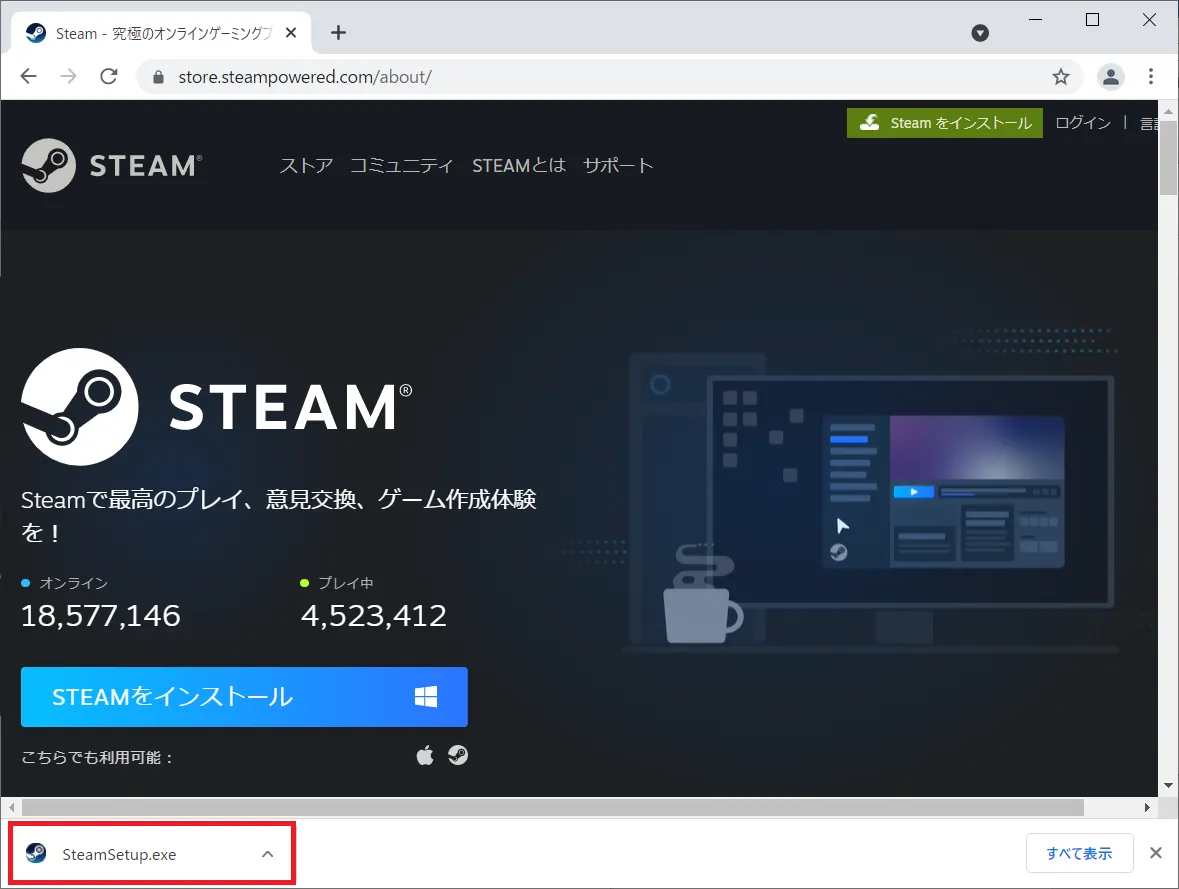Open the STEAMとは menu item
Screen dimensions: 1179x889
[519, 165]
